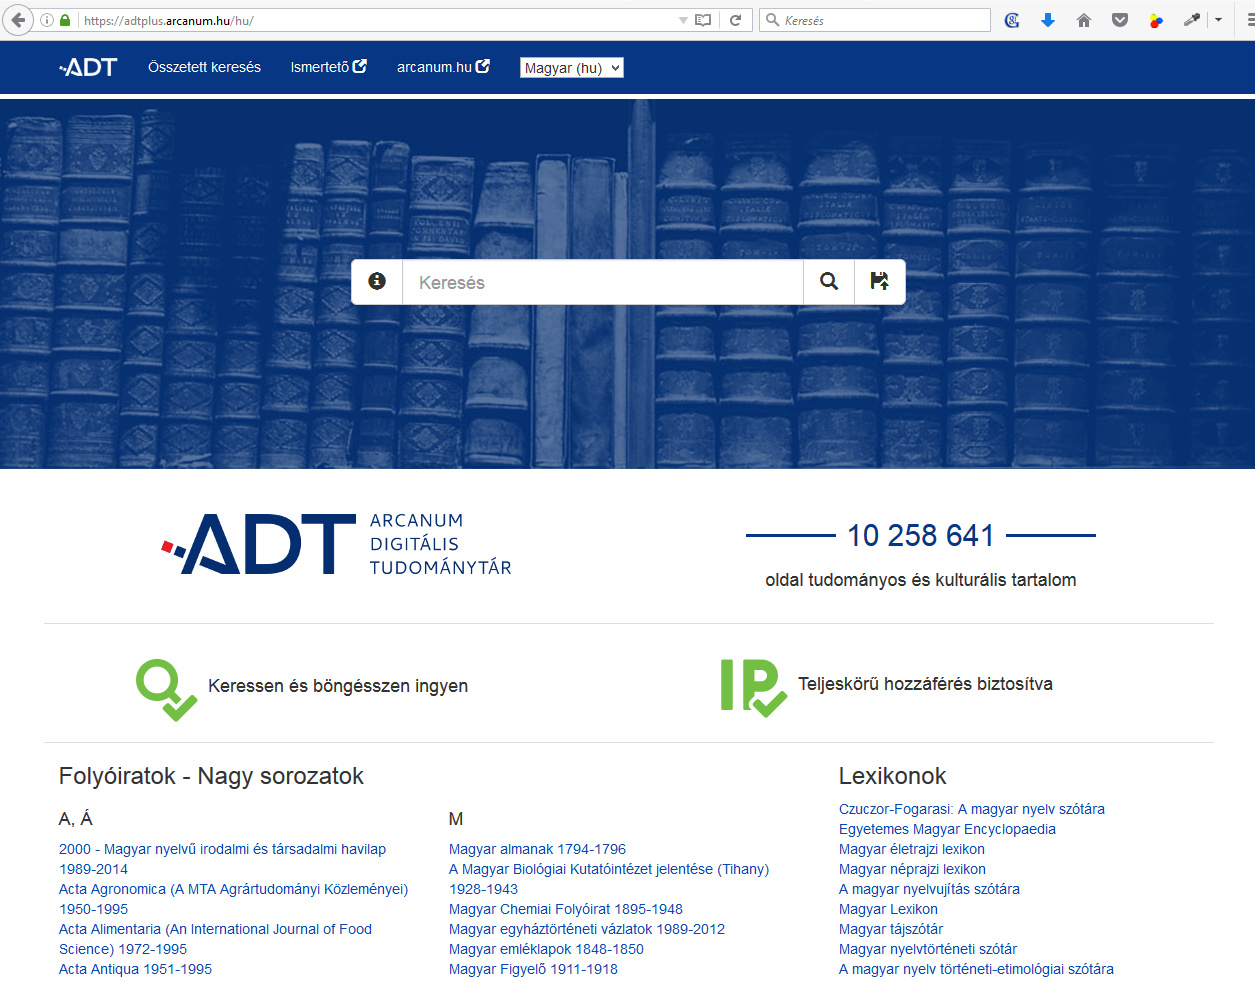Open A magyar nyelvújítás szótára
The image size is (1255, 981).
click(929, 889)
